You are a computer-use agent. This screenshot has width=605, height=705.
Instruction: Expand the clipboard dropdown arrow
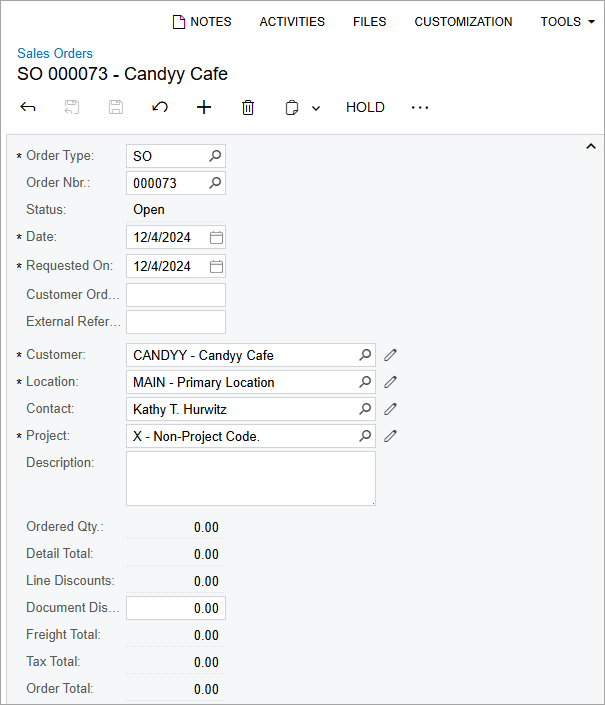click(x=316, y=108)
